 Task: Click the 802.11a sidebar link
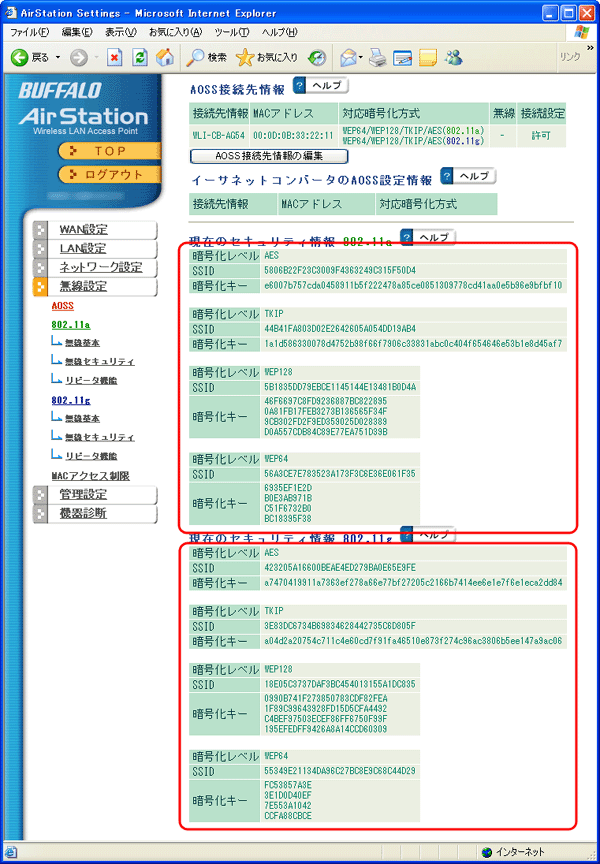point(71,325)
